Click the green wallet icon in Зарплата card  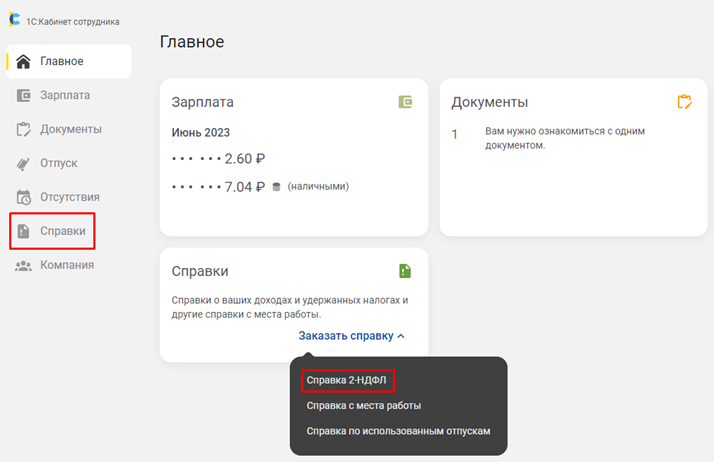pyautogui.click(x=405, y=102)
